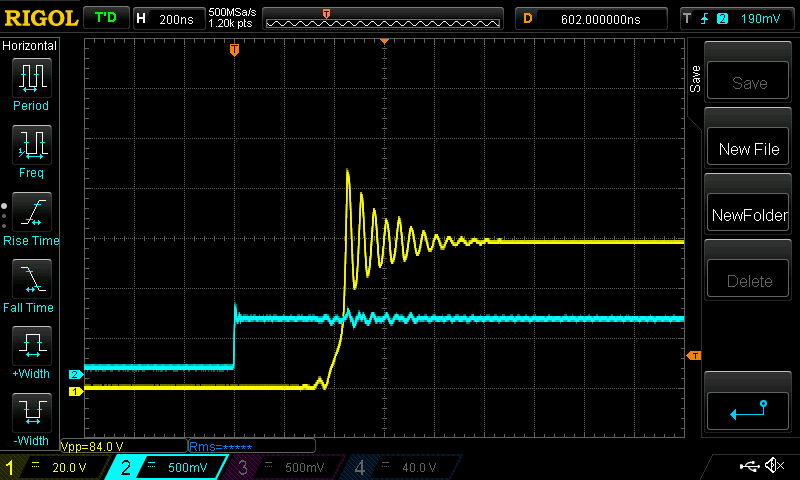800x480 pixels.
Task: Click the USB connection status icon
Action: coord(749,466)
